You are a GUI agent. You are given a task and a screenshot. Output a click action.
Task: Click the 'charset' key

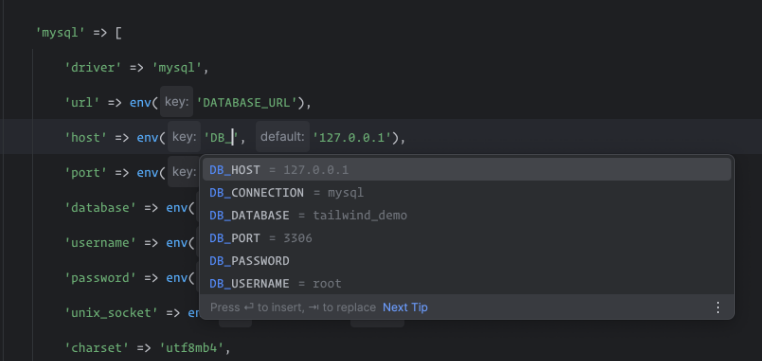(97, 348)
